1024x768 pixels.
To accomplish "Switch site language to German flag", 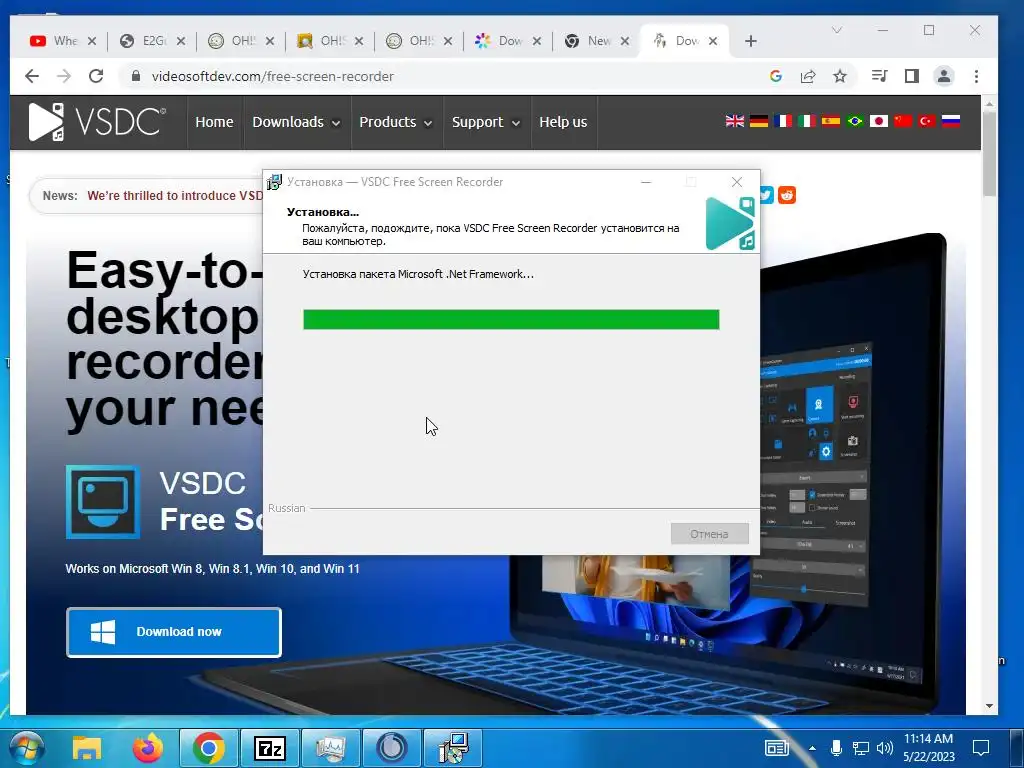I will 759,121.
